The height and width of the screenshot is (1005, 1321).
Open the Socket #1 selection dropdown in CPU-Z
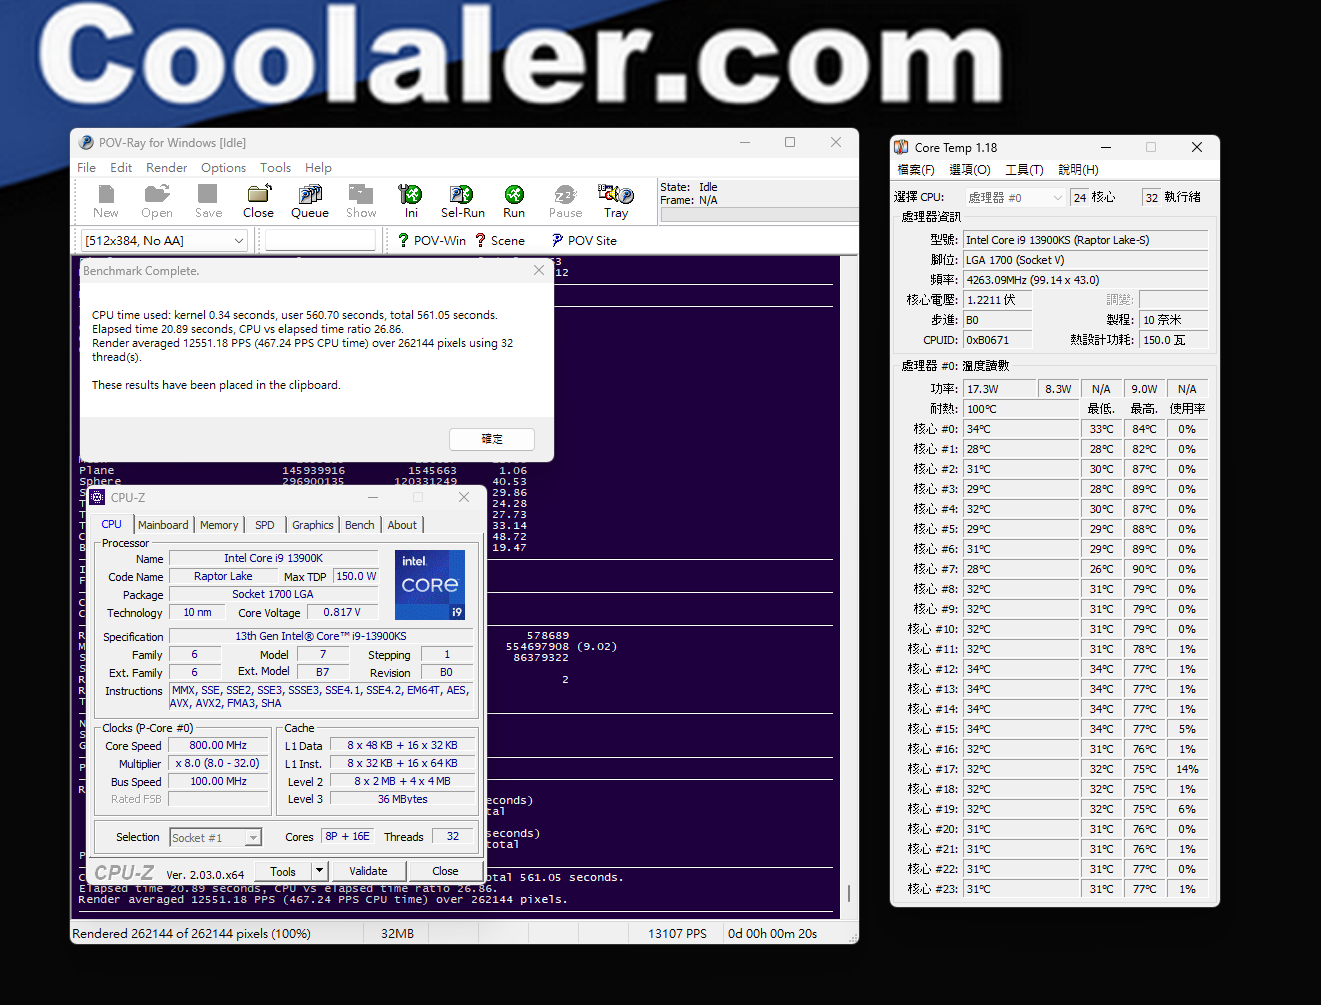[x=215, y=838]
